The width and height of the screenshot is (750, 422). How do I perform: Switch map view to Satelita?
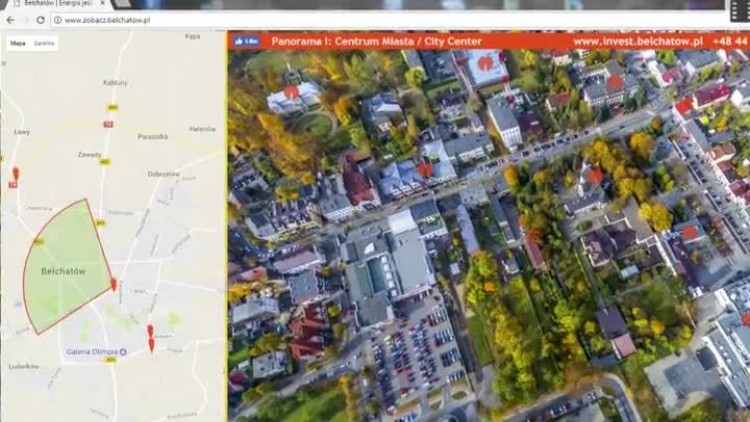pos(44,43)
